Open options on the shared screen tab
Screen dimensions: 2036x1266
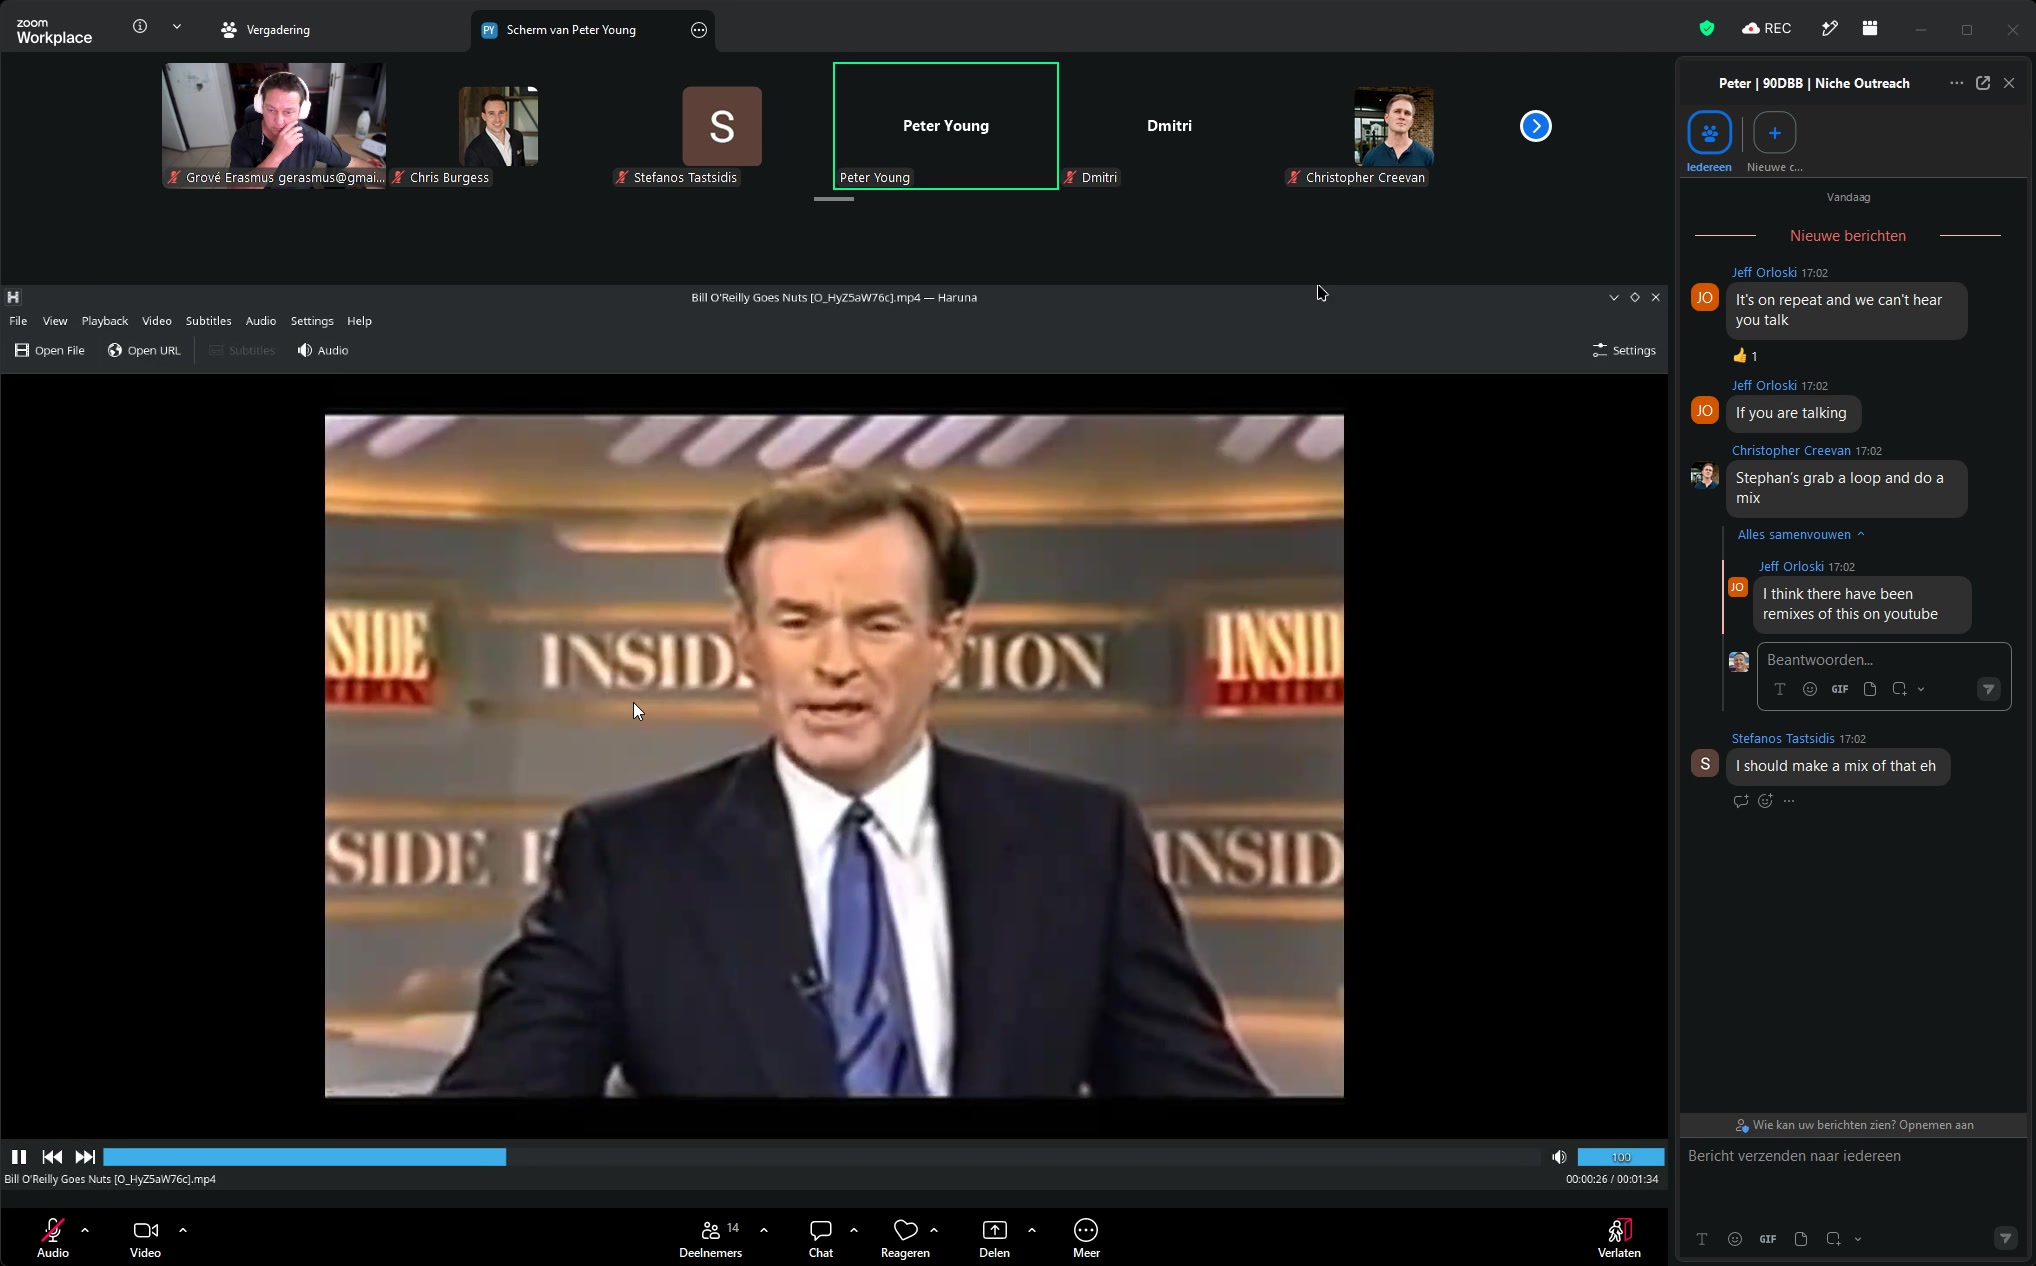point(699,30)
